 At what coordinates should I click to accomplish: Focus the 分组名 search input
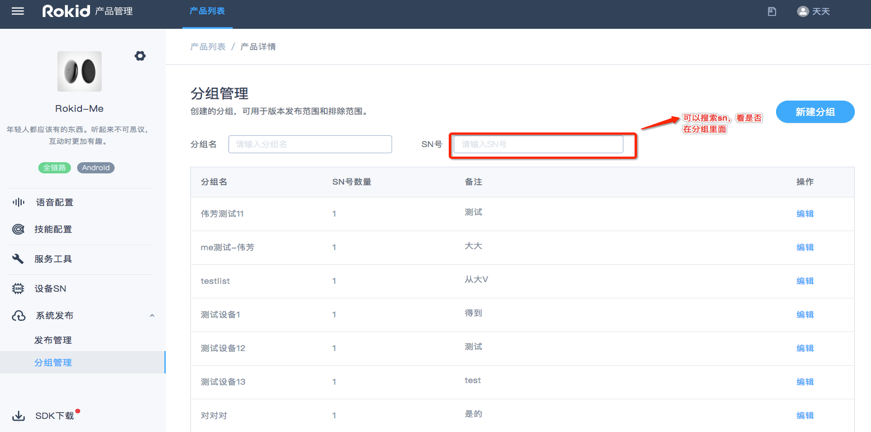tap(310, 145)
